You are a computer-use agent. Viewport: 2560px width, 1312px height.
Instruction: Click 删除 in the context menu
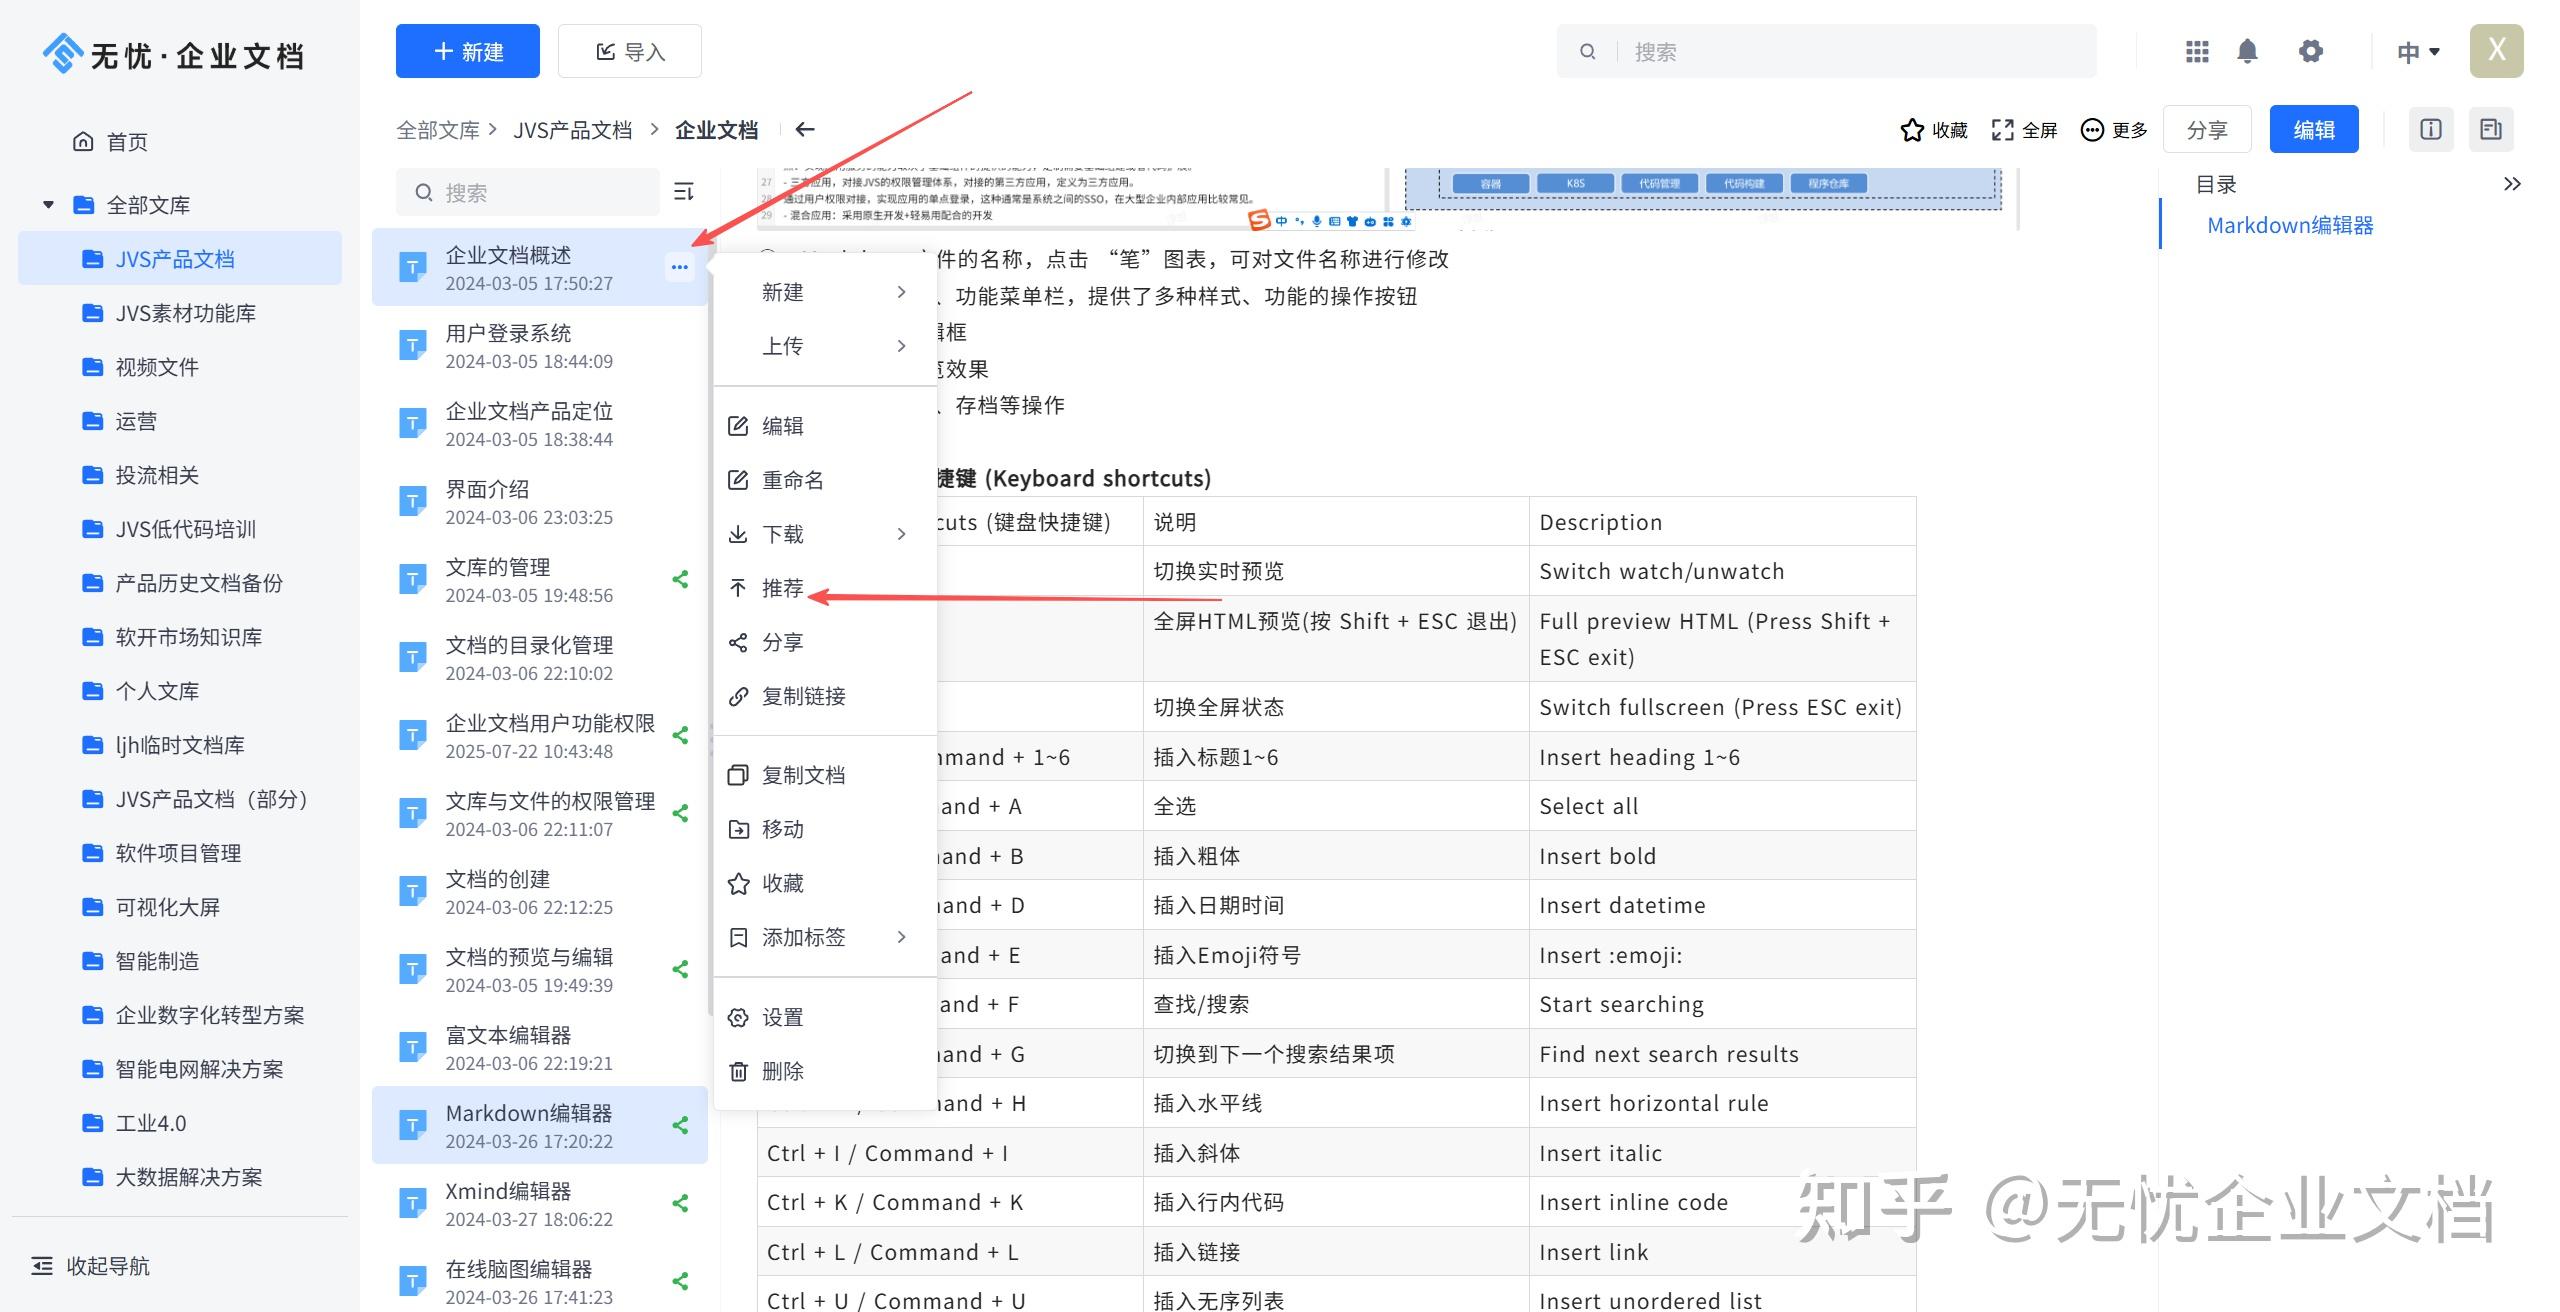(783, 1070)
